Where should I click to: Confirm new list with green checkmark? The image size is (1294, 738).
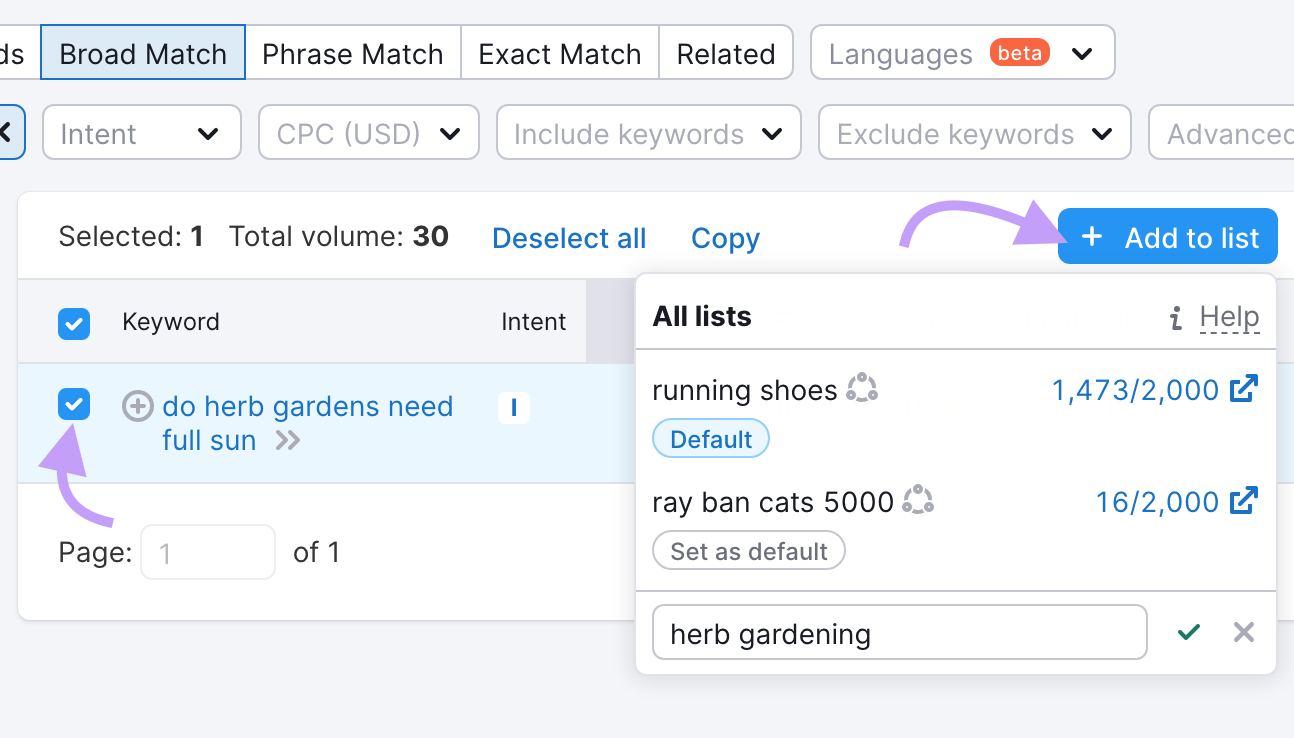click(x=1189, y=632)
